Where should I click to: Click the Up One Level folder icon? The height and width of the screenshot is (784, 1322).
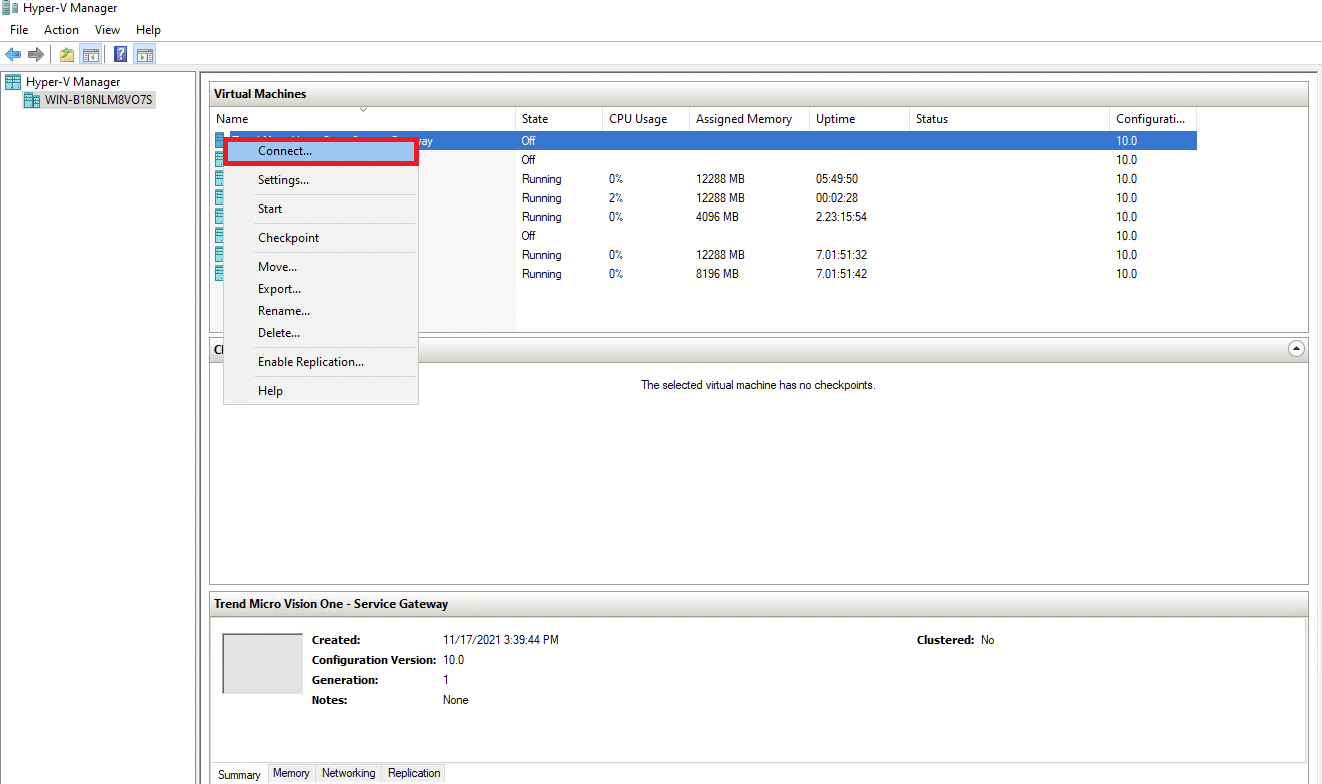point(67,54)
